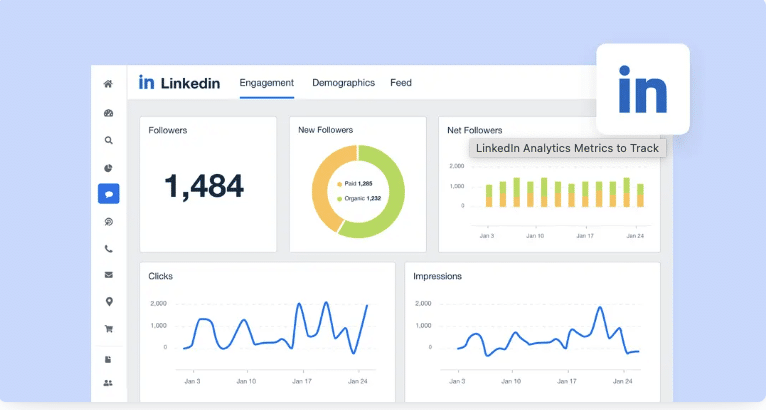Click the New Followers card title
This screenshot has width=766, height=410.
coord(325,130)
